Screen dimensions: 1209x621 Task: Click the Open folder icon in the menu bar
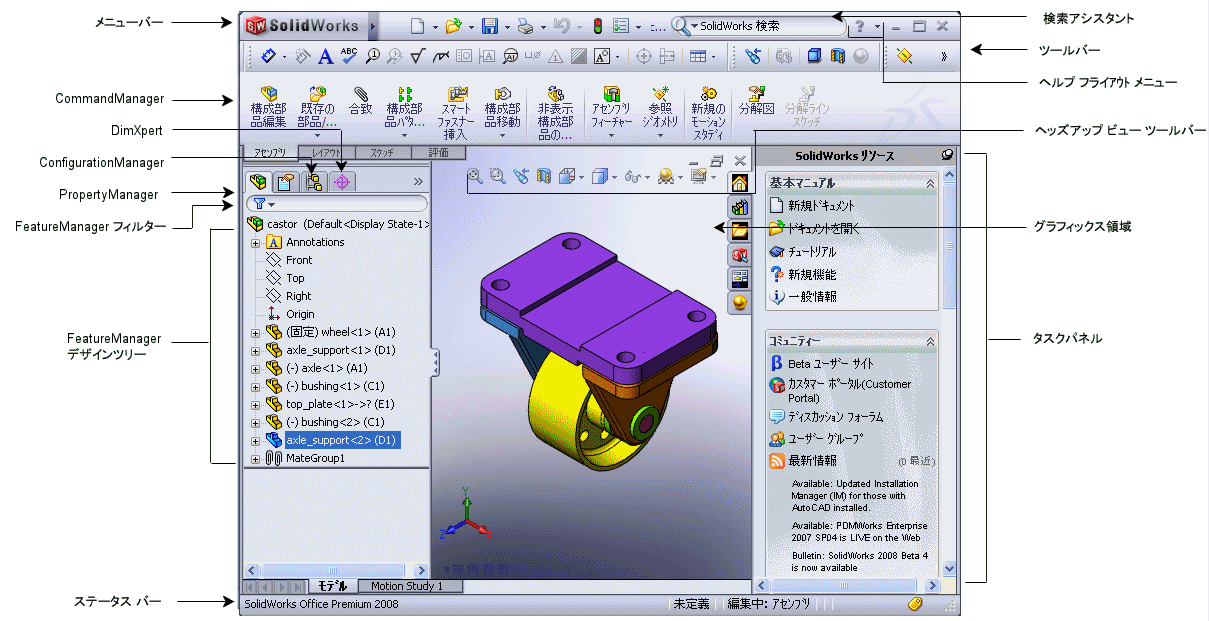pos(453,26)
